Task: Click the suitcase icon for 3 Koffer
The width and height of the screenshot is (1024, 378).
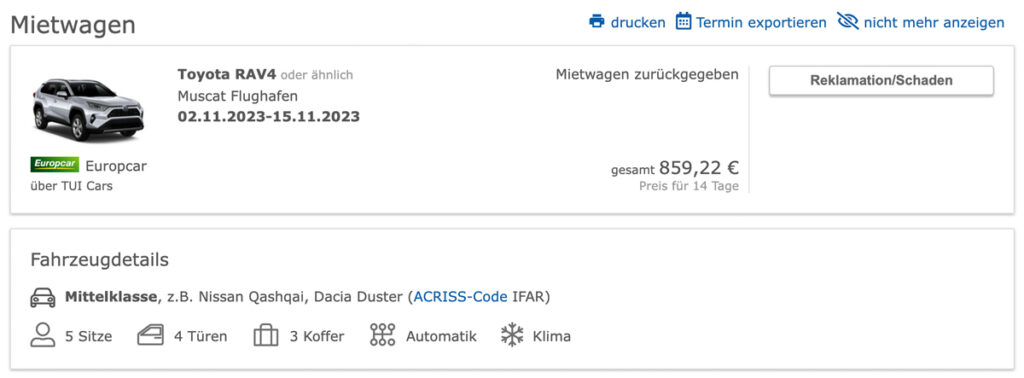Action: pyautogui.click(x=266, y=336)
